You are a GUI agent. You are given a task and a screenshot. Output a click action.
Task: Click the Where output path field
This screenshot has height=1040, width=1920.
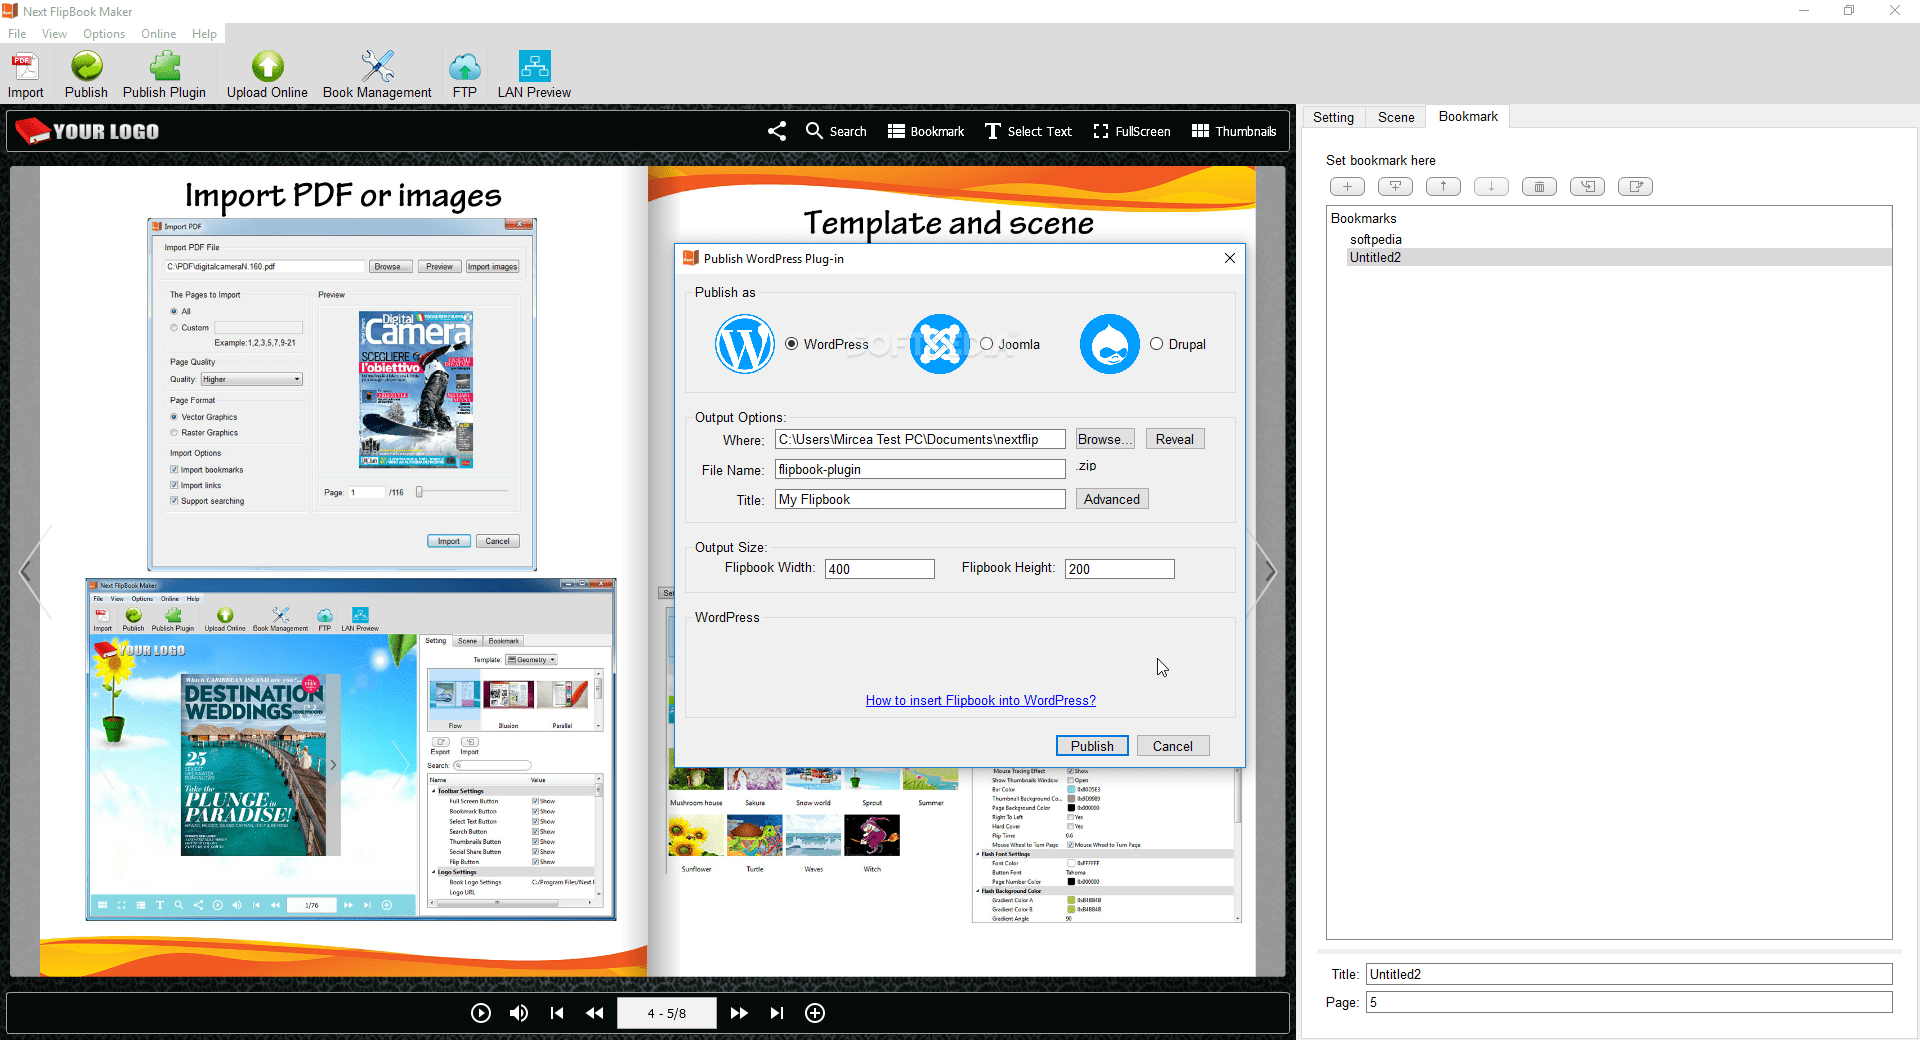click(920, 439)
